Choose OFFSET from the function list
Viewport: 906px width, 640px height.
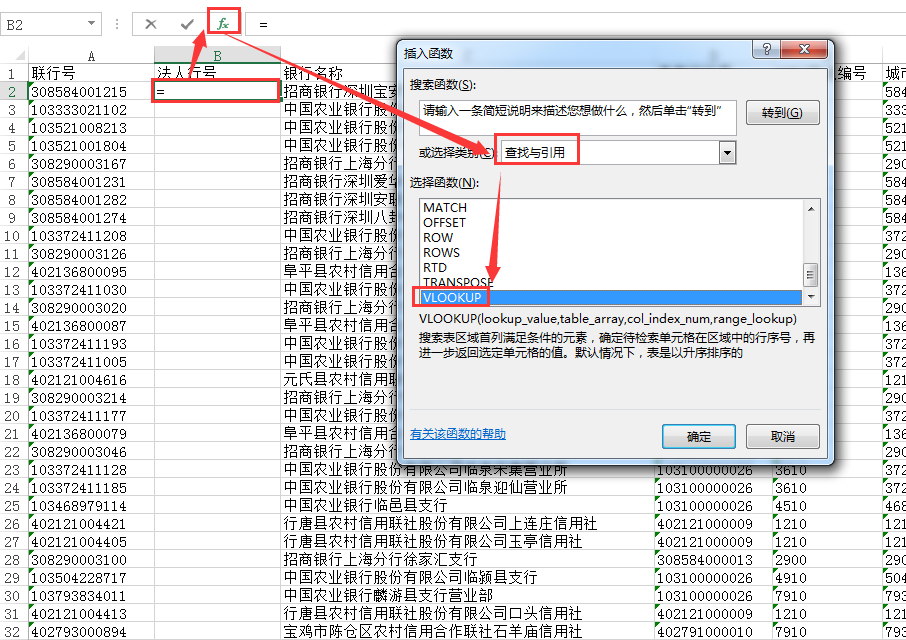(445, 222)
